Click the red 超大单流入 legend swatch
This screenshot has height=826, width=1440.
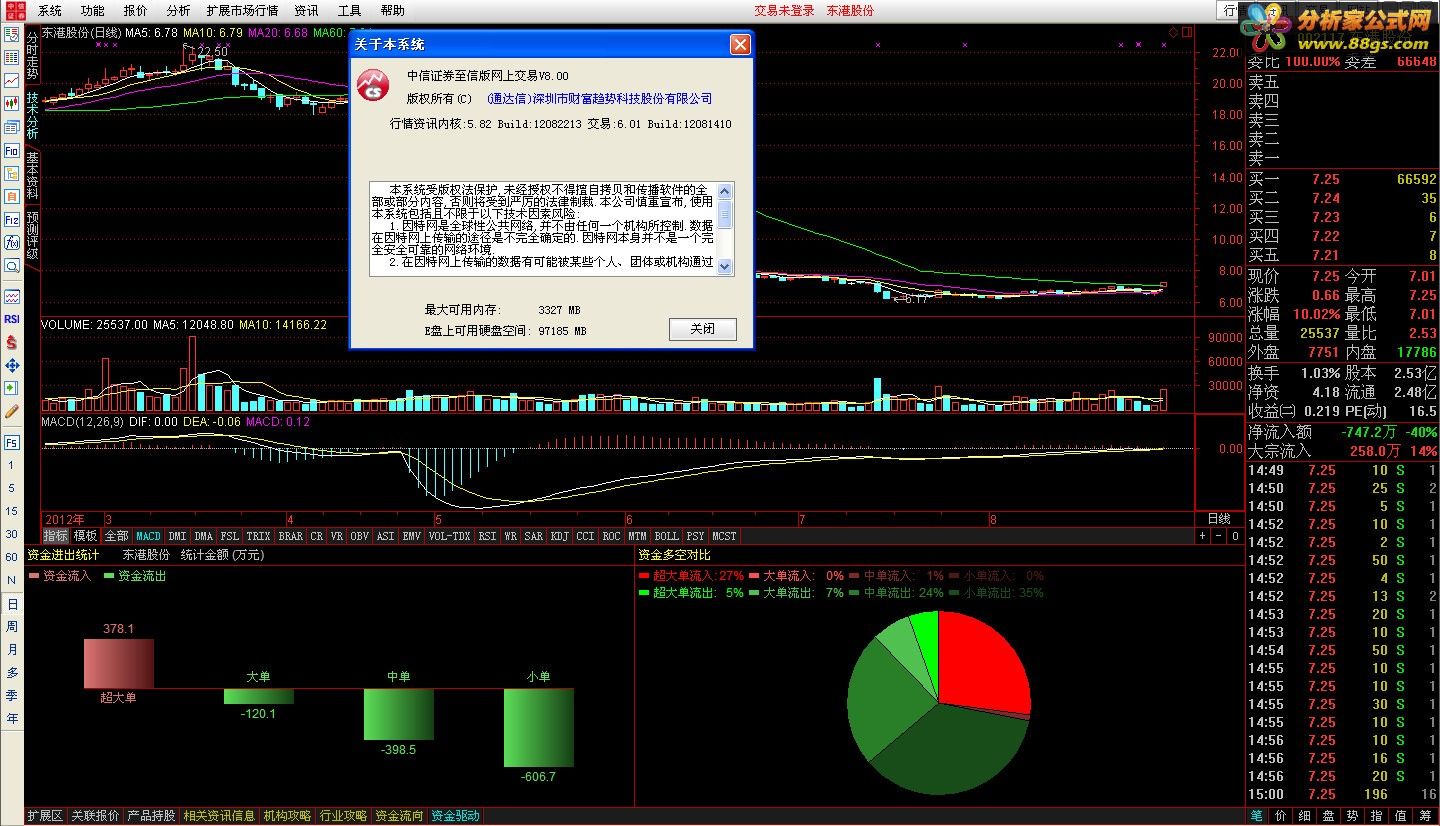(644, 576)
